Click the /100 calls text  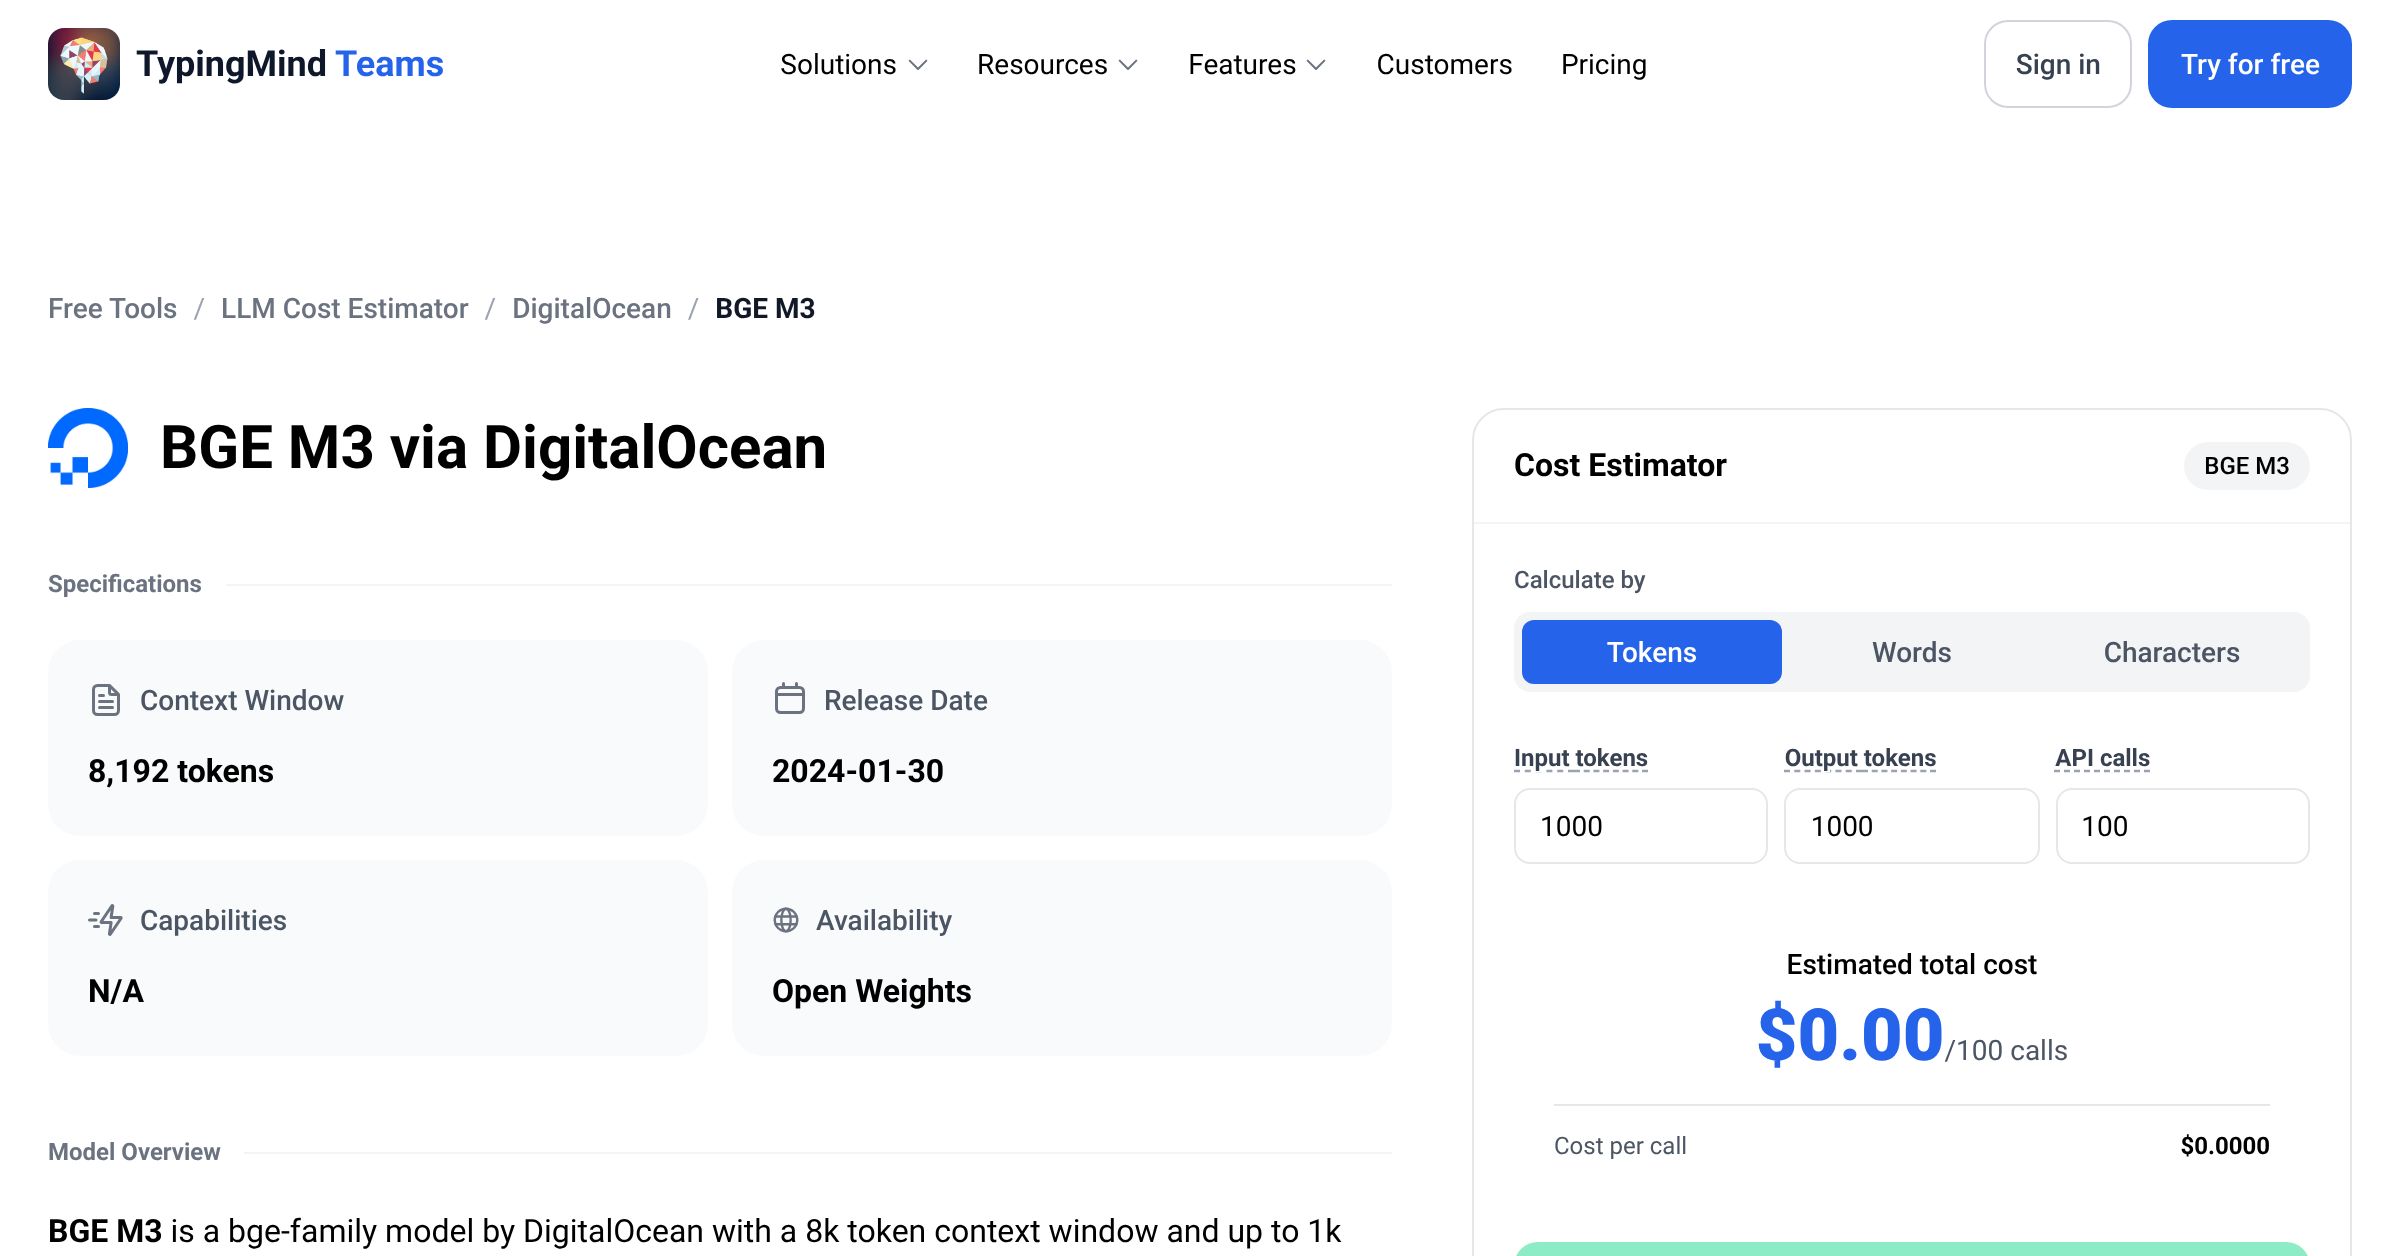(x=2006, y=1050)
